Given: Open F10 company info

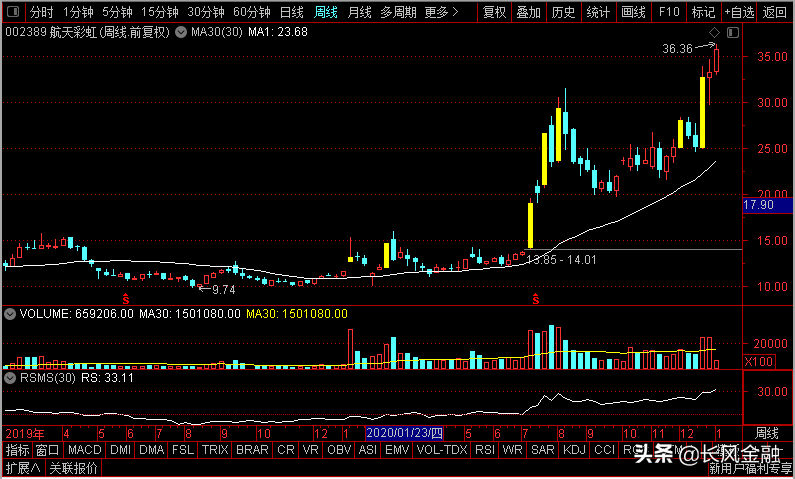Looking at the screenshot, I should 668,12.
